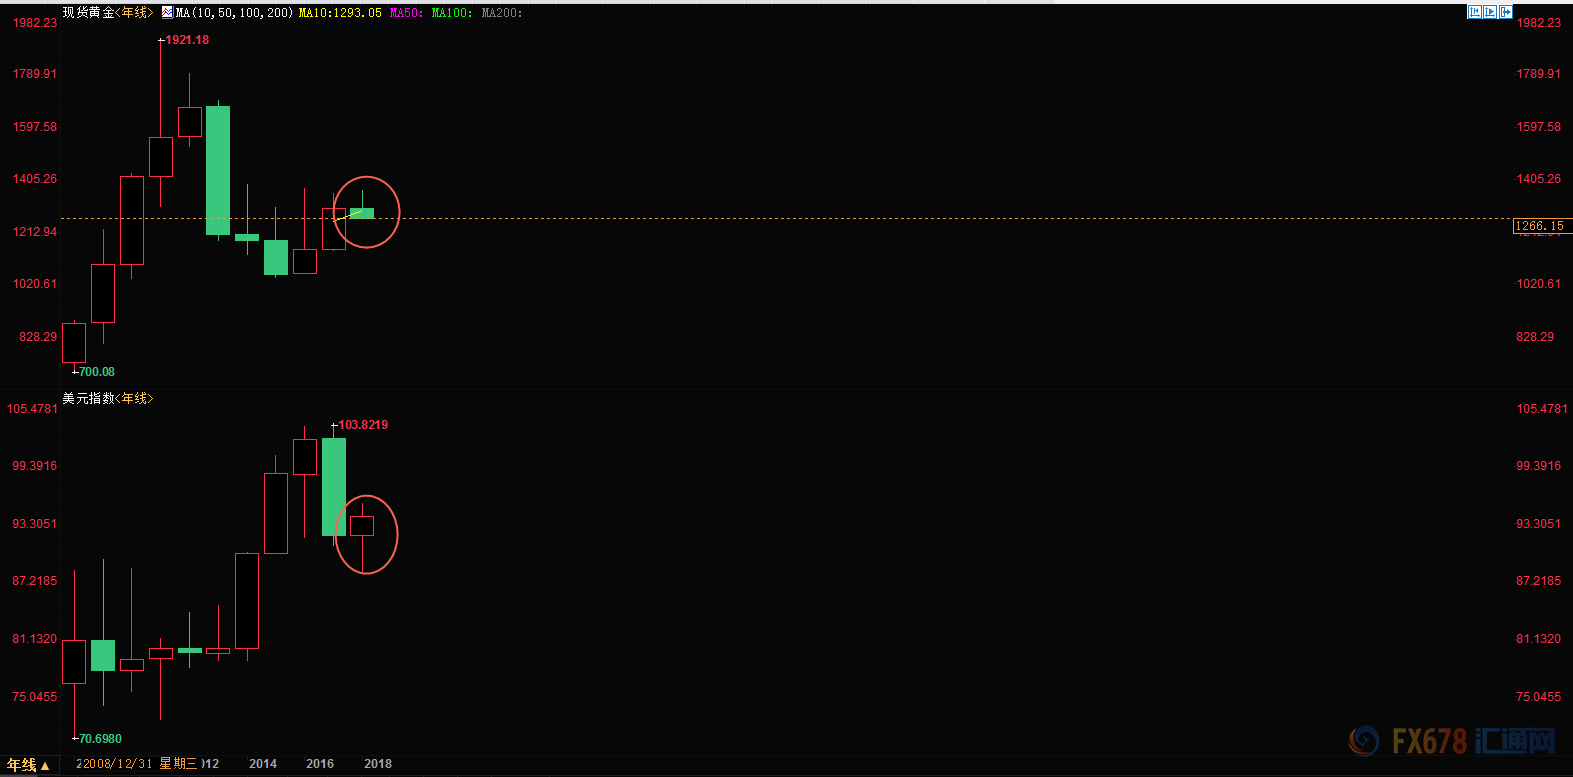Click the 103.8219 high marker on the dollar index

point(363,425)
